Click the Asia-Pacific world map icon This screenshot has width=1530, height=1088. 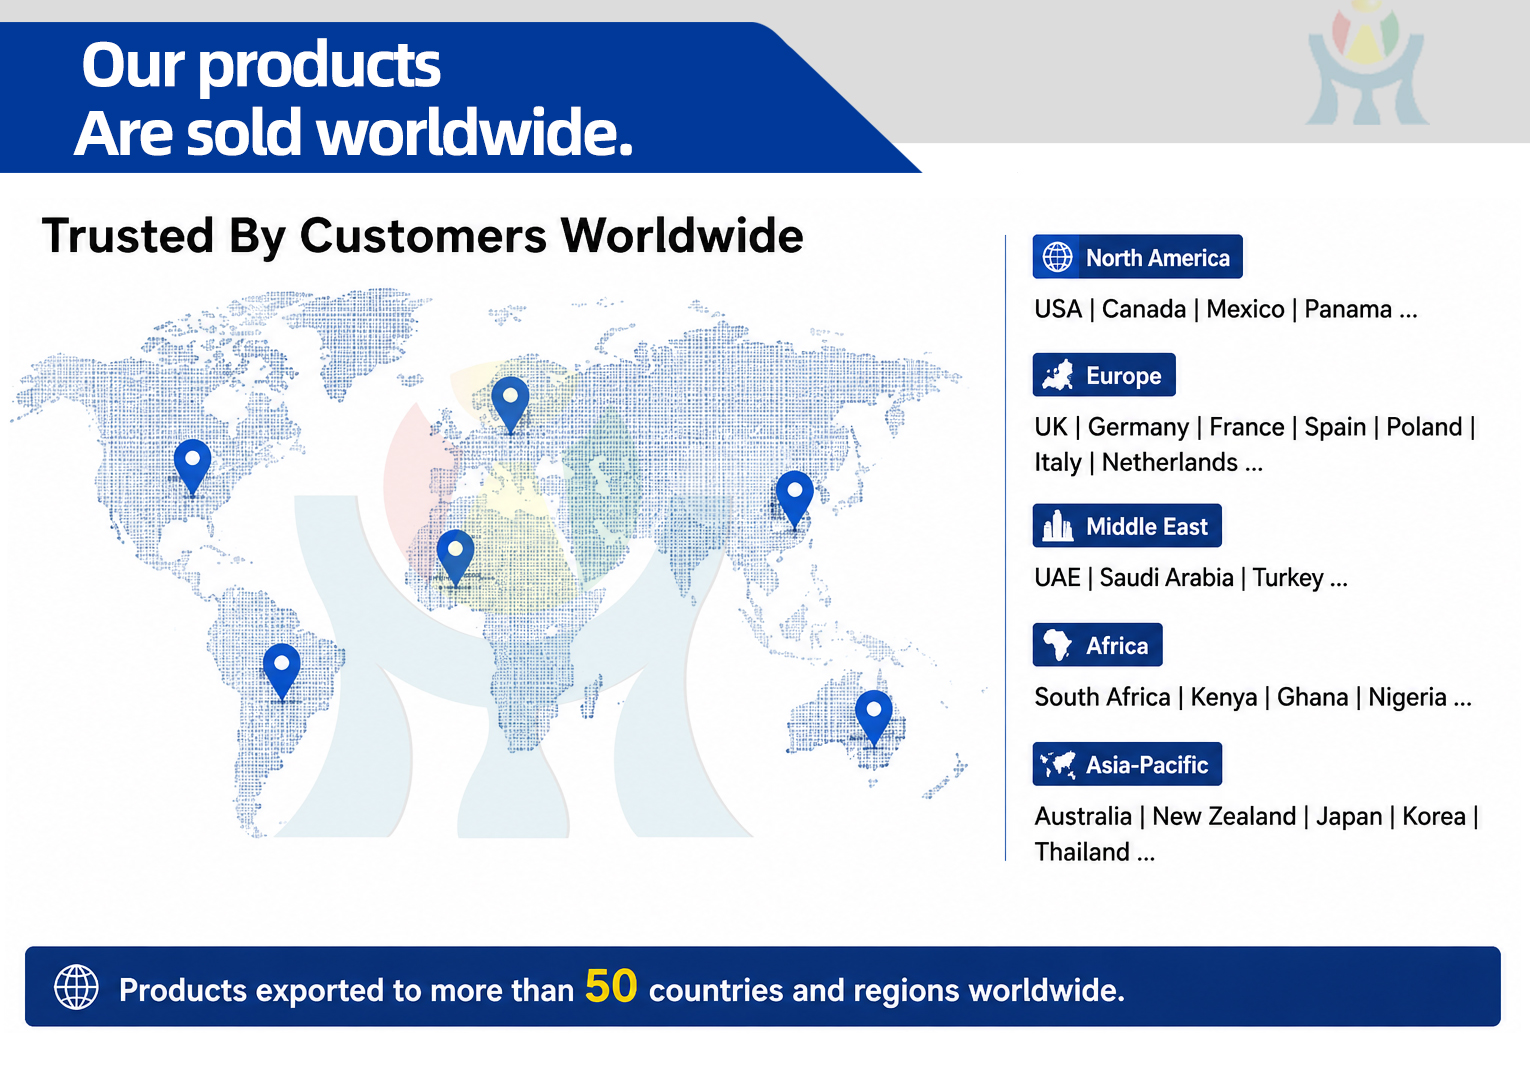point(1058,765)
